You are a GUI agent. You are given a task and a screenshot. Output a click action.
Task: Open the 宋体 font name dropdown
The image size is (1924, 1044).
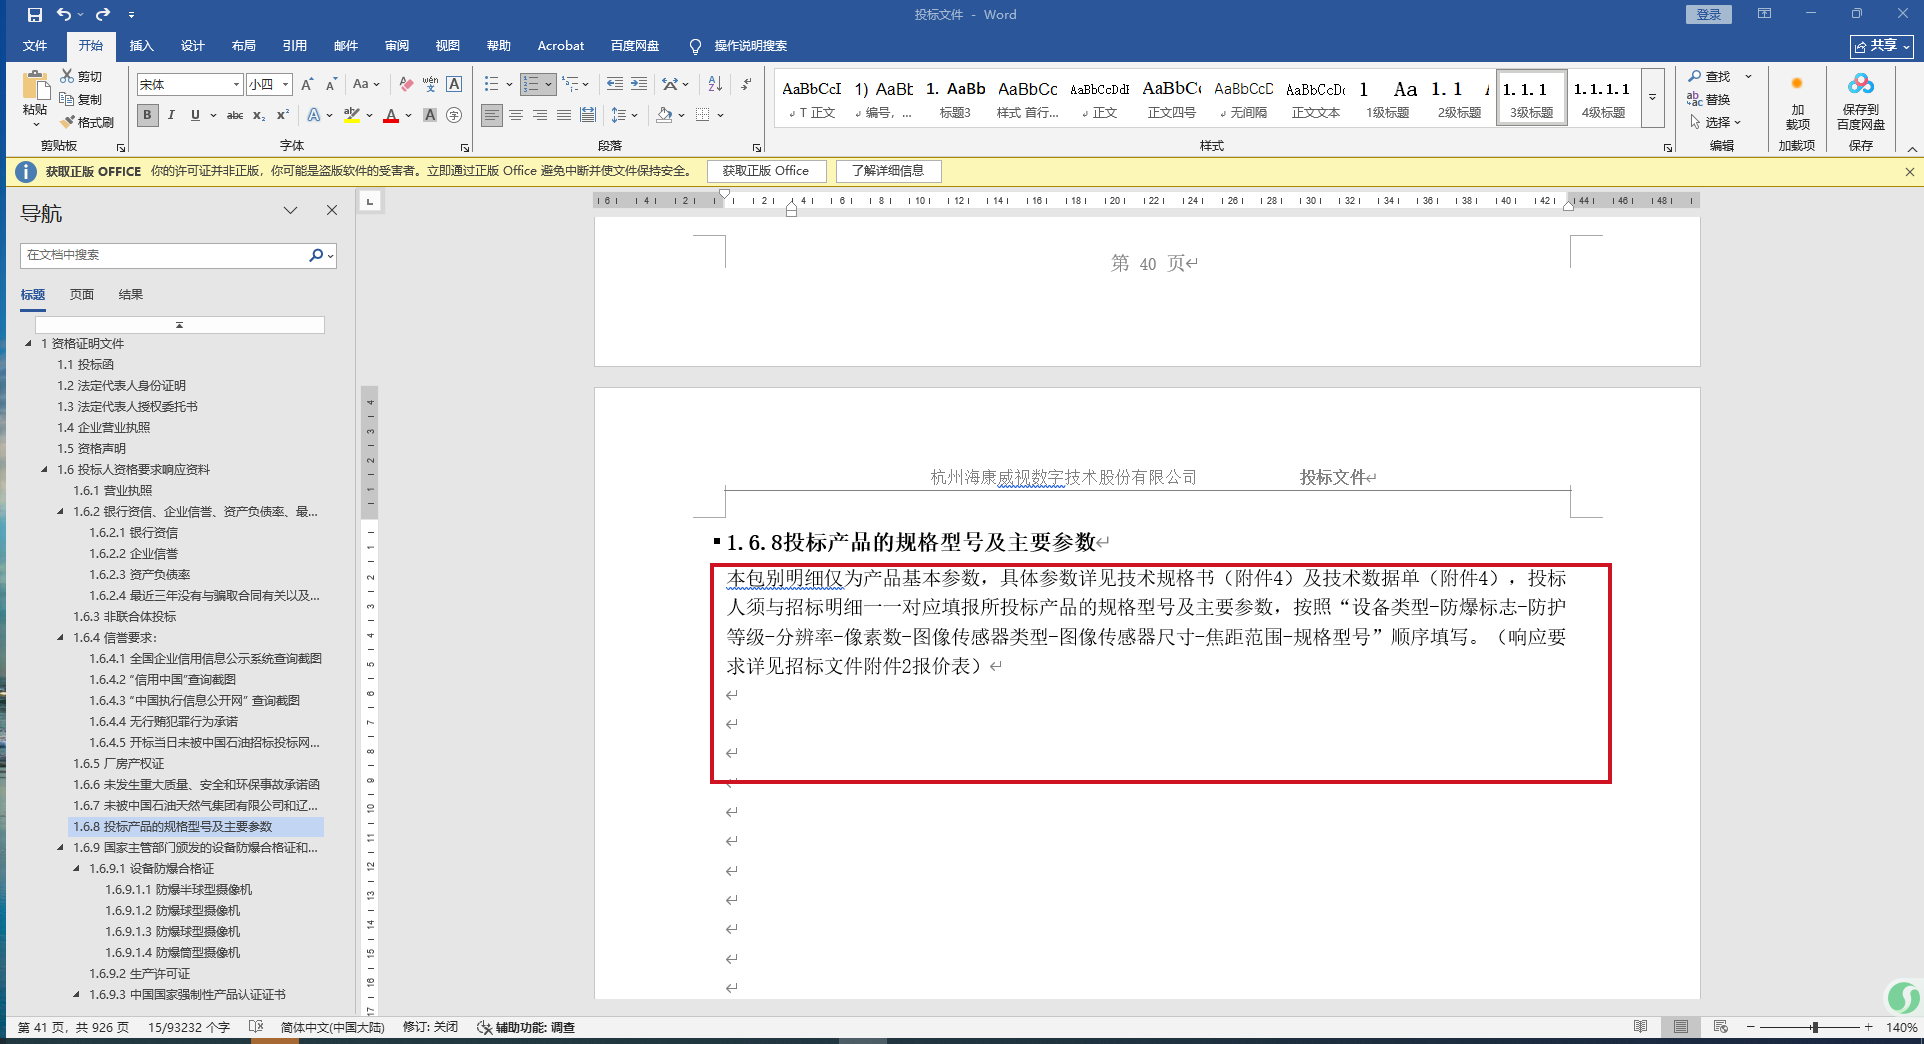(x=236, y=85)
